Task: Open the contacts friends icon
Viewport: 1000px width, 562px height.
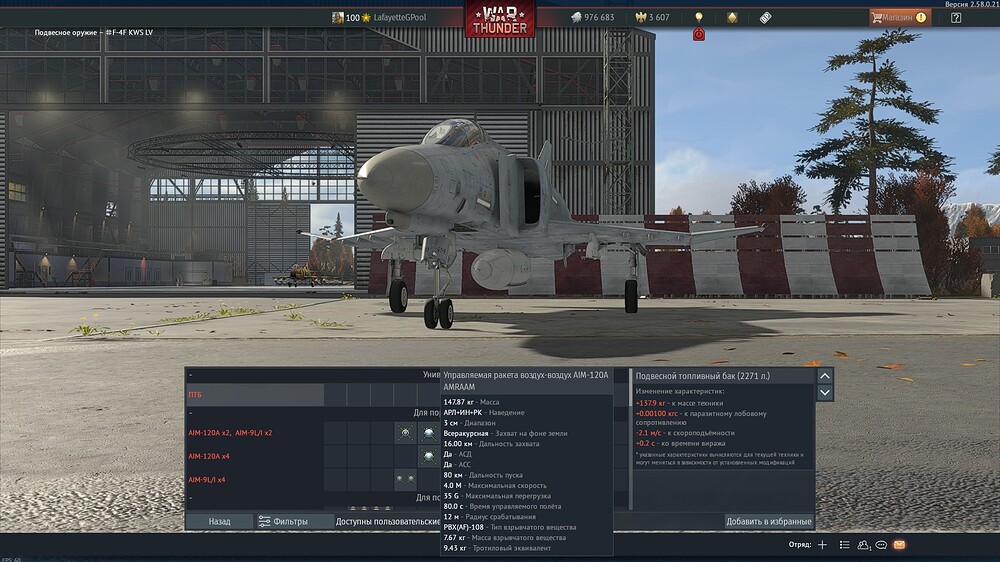Action: click(x=864, y=545)
